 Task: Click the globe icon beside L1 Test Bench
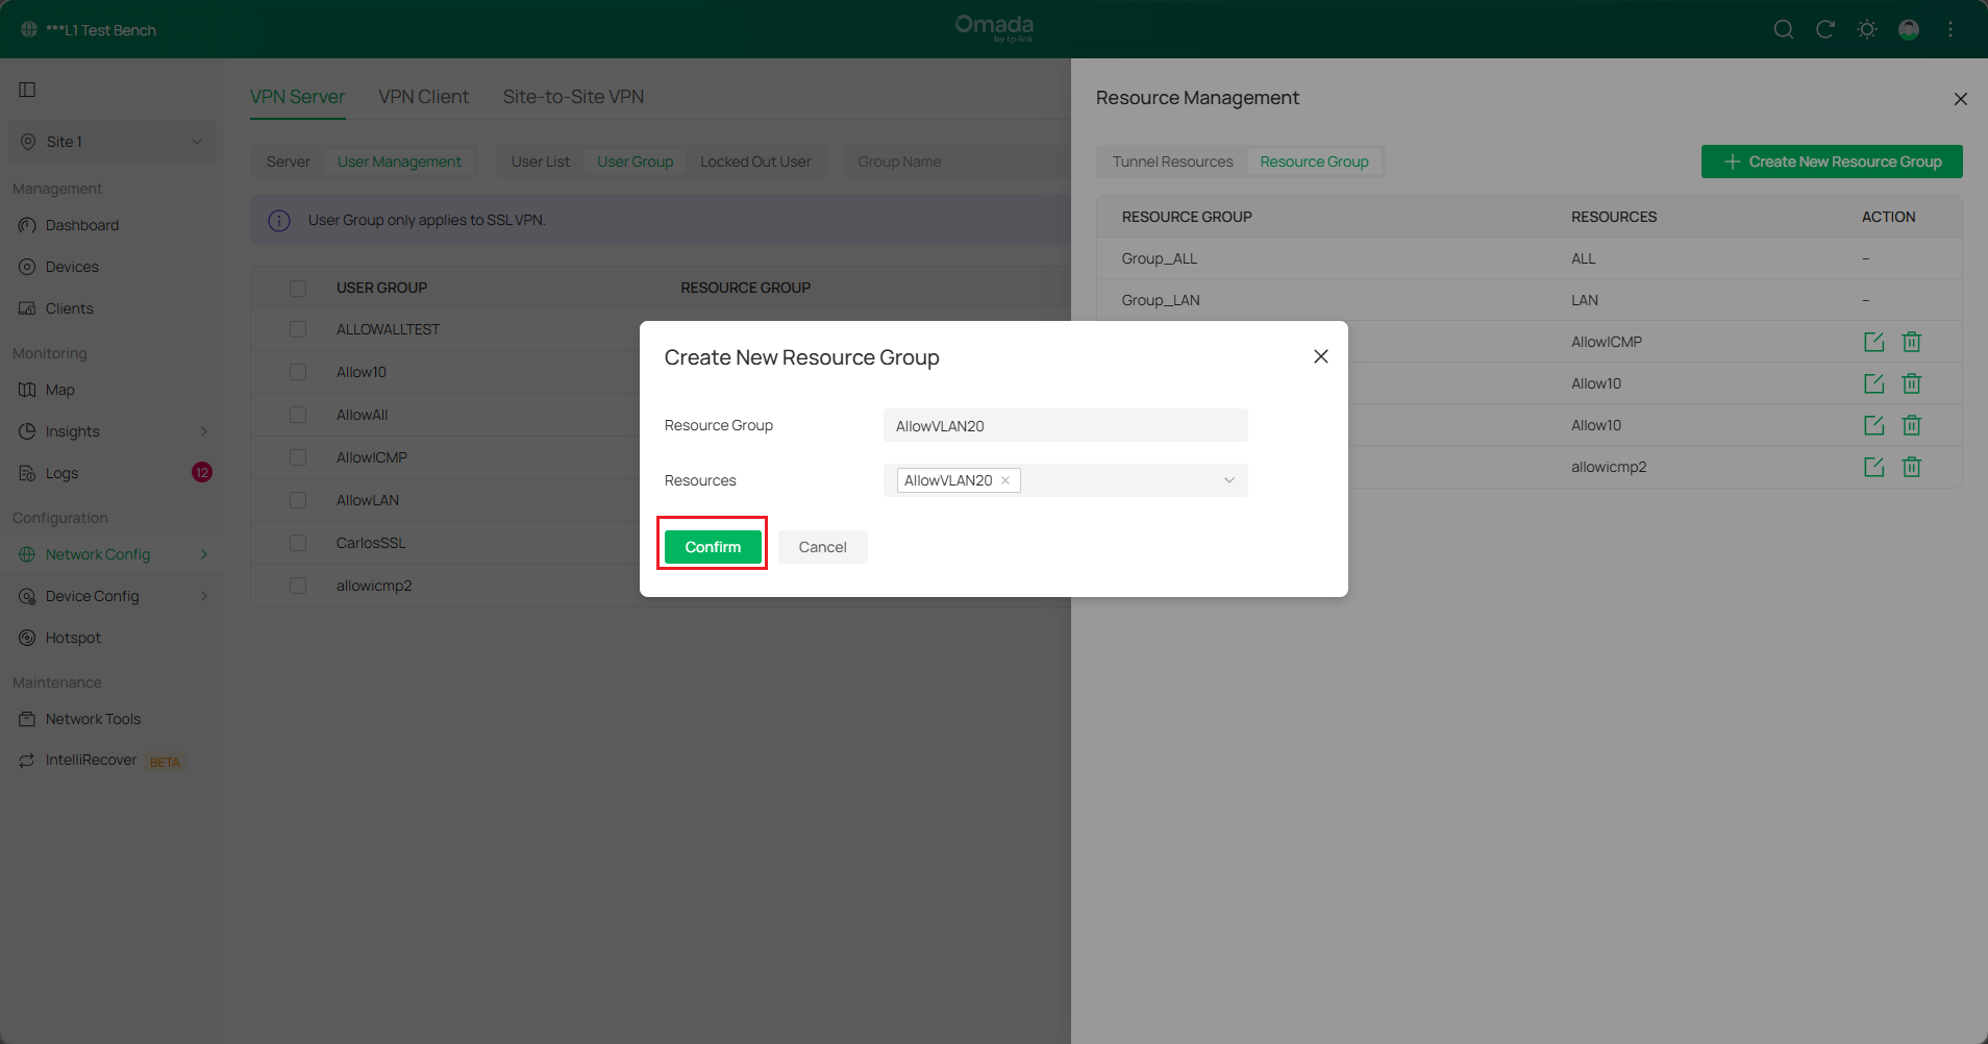click(29, 30)
